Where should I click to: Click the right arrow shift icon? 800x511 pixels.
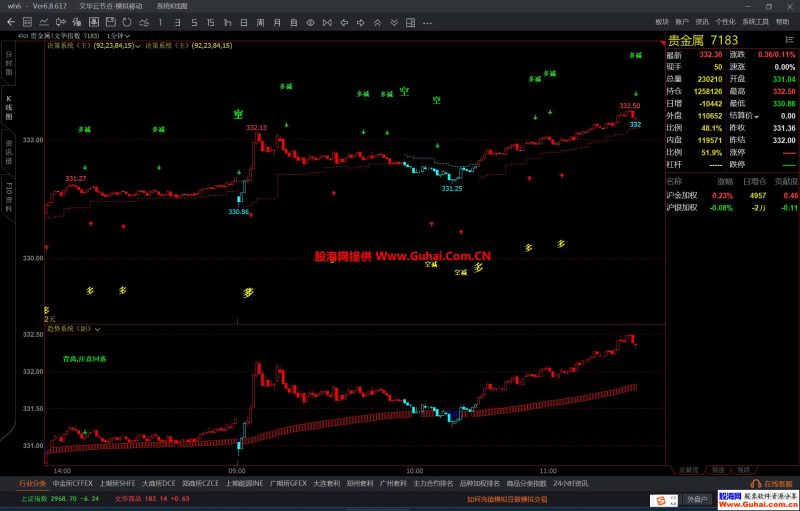[x=361, y=22]
